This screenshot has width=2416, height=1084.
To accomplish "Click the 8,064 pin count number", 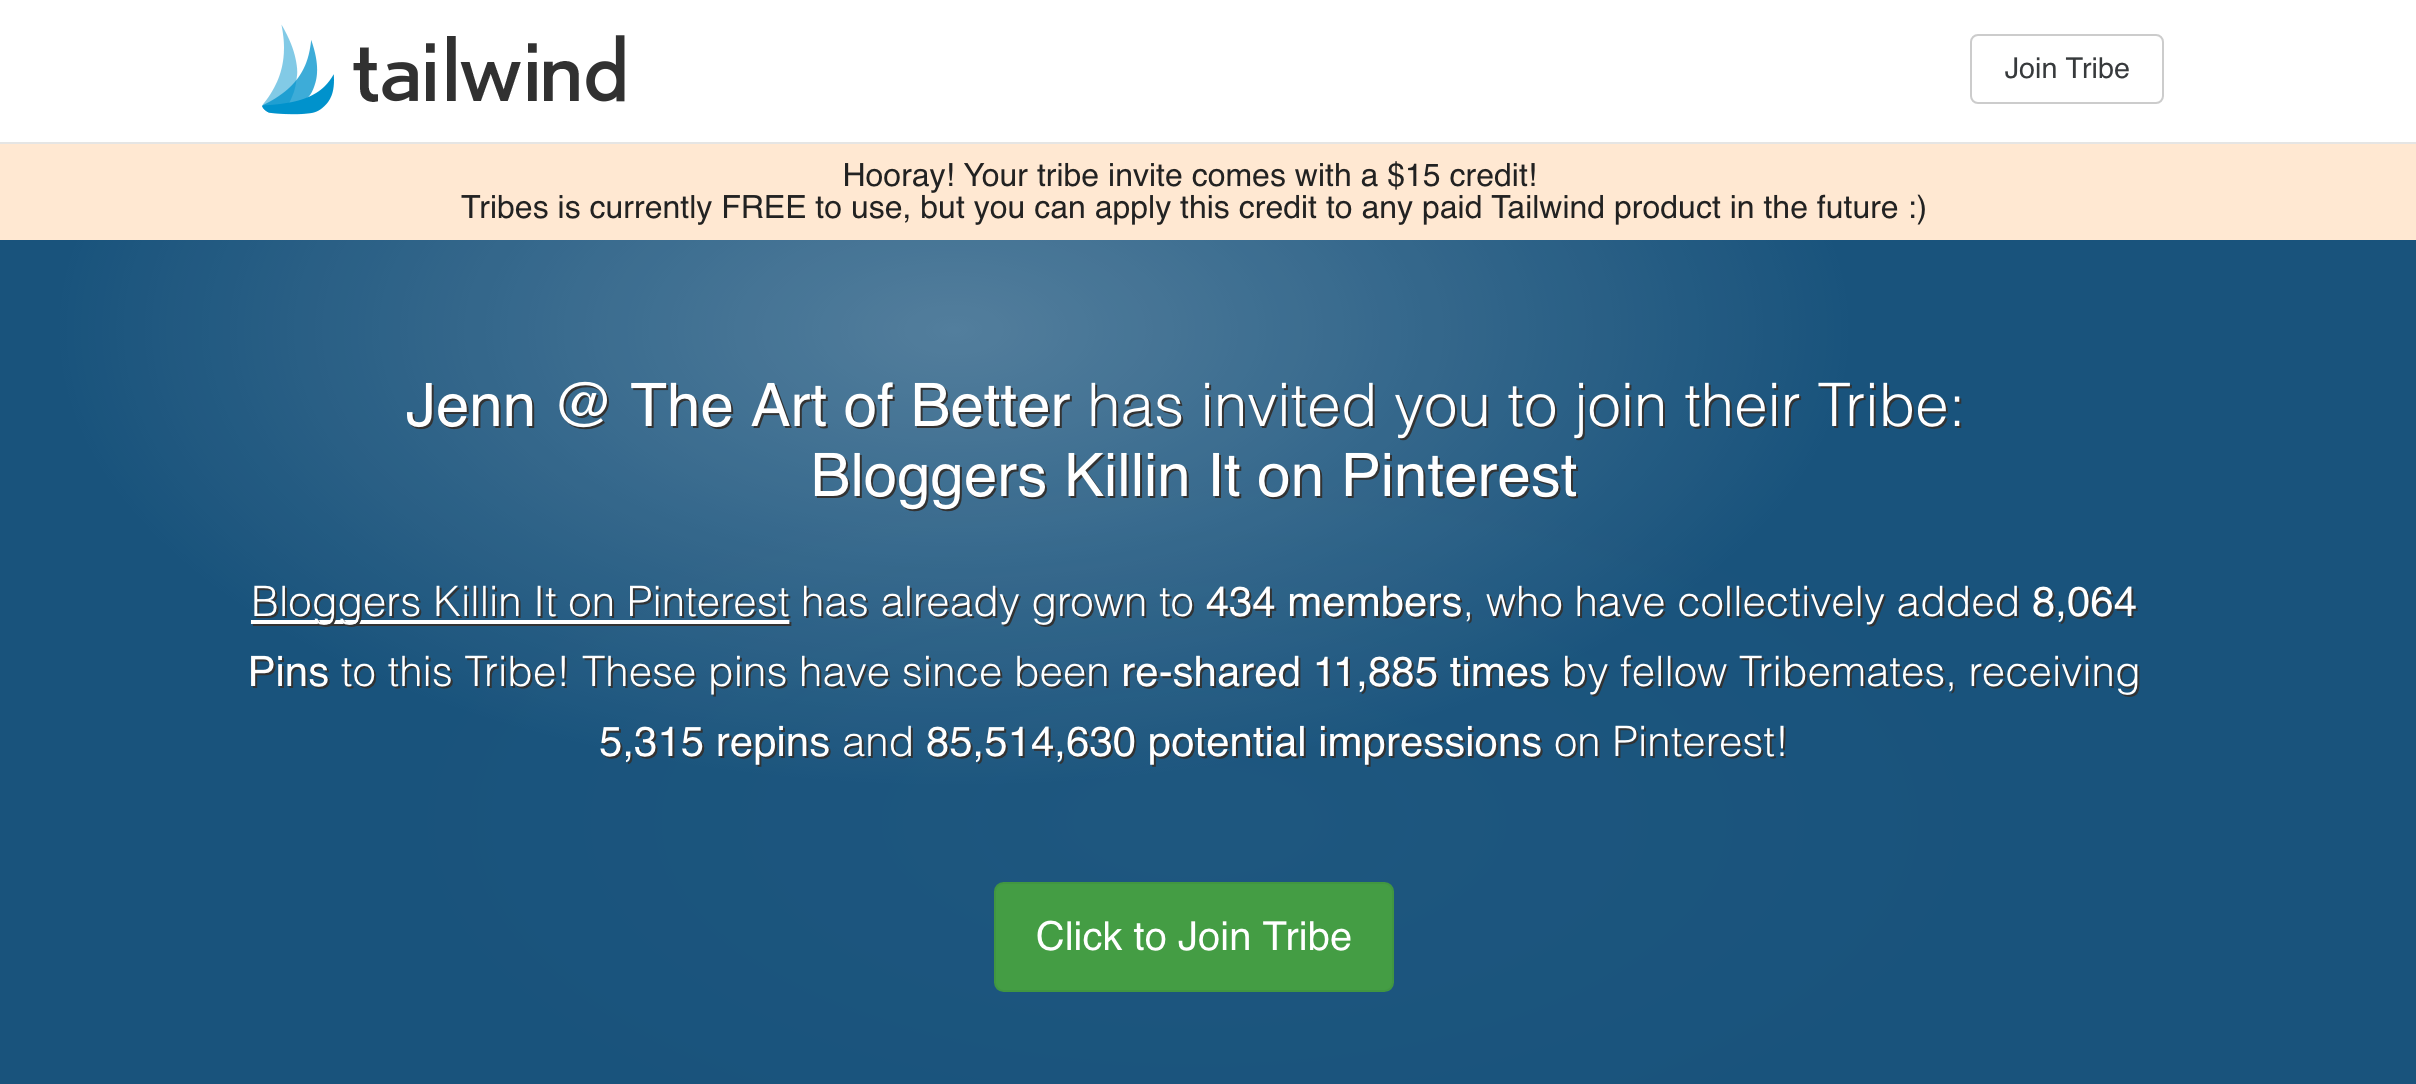I will (x=2083, y=602).
